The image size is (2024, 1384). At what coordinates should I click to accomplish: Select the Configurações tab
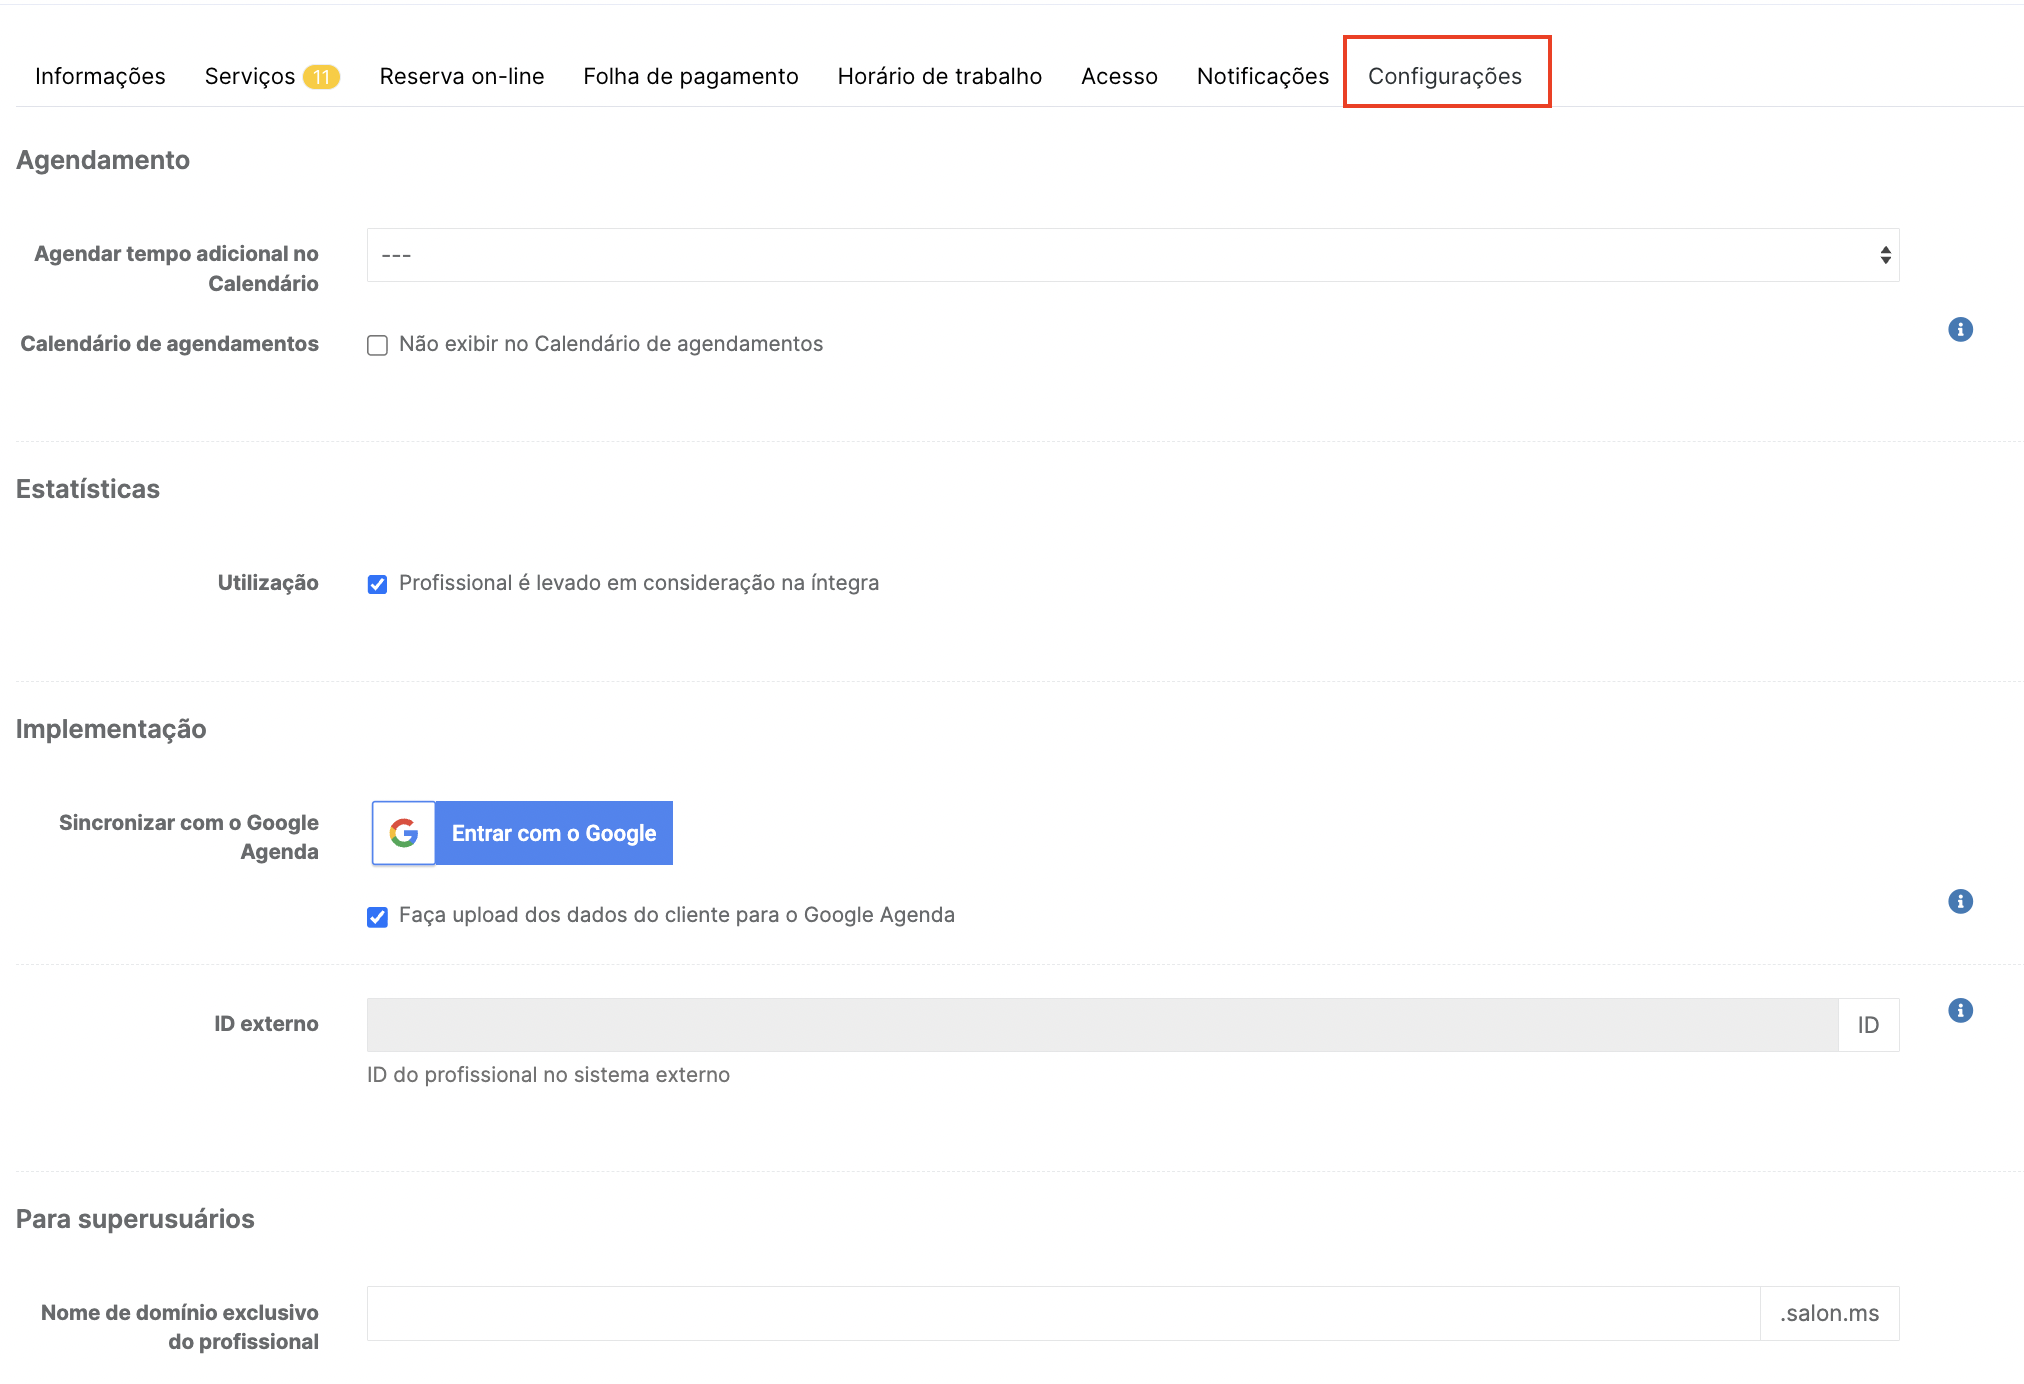point(1445,77)
